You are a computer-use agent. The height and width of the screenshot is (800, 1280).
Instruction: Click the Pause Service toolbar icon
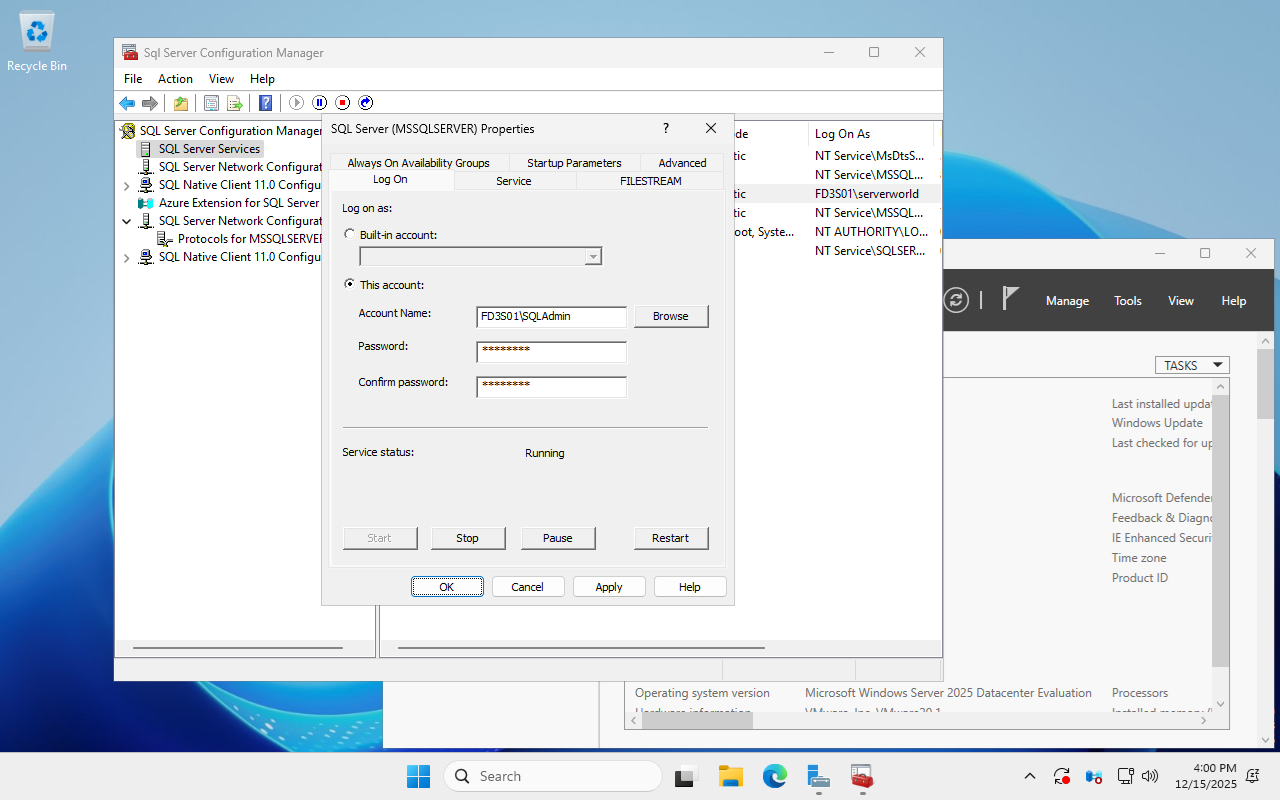click(x=319, y=103)
